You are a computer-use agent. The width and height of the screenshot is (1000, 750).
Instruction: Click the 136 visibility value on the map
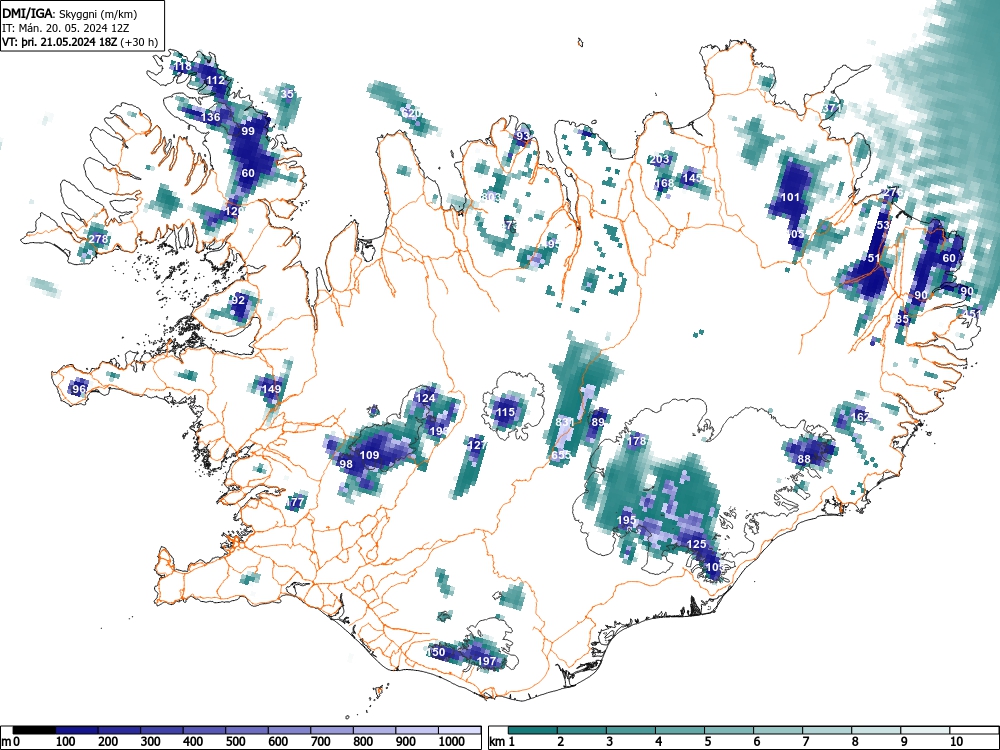pyautogui.click(x=210, y=117)
